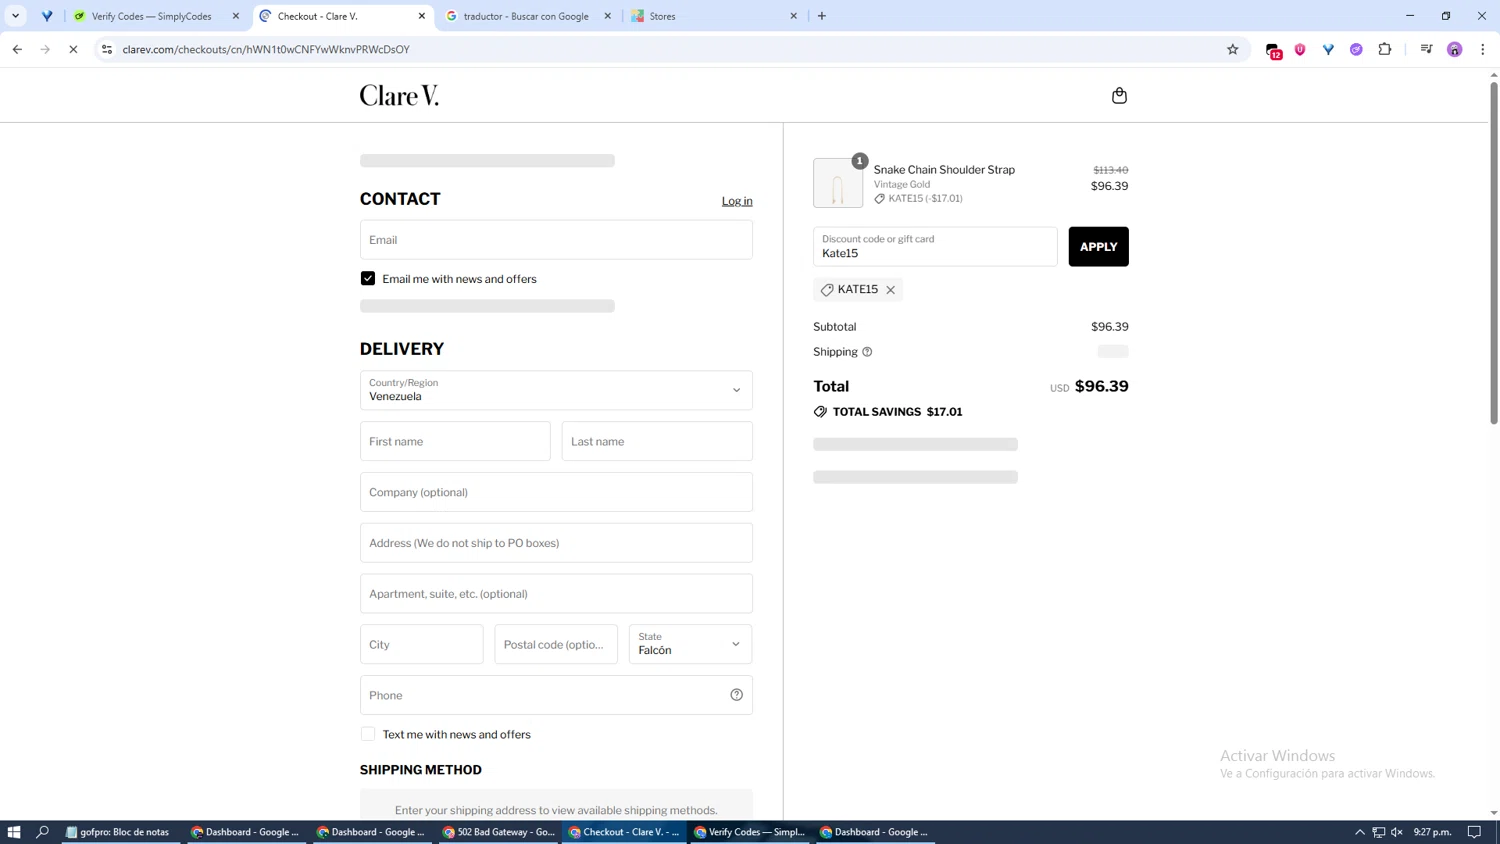Click the Postal code field
This screenshot has height=844, width=1500.
click(556, 644)
